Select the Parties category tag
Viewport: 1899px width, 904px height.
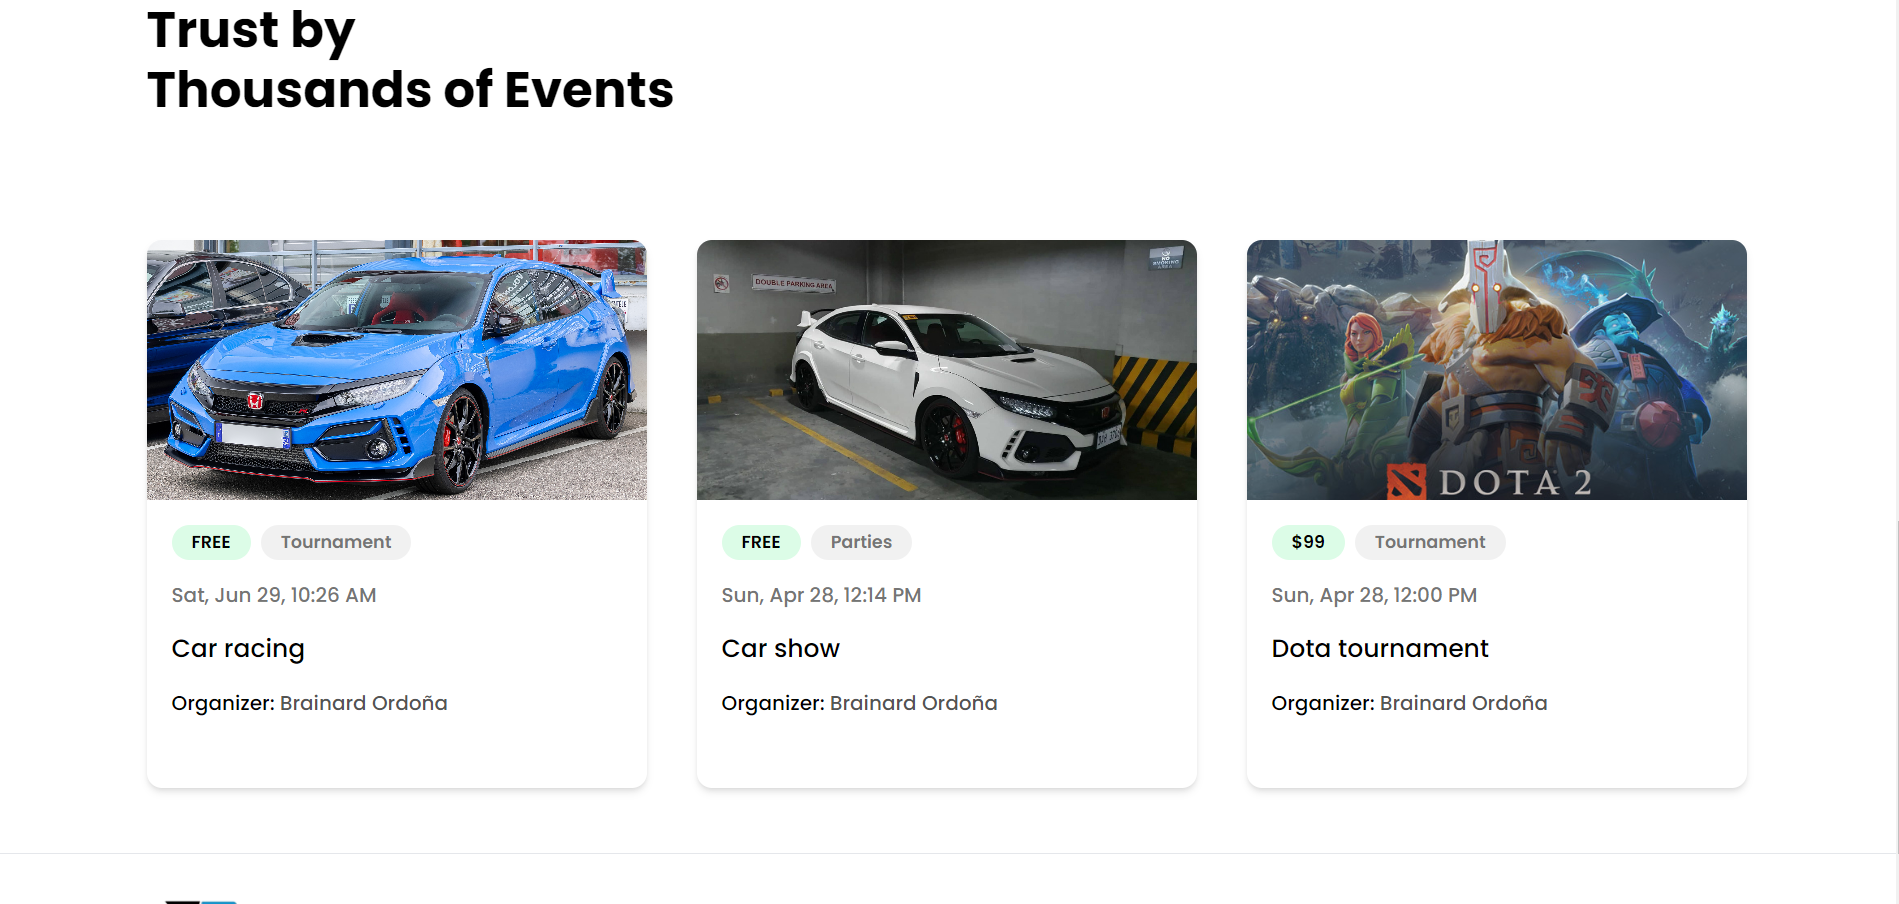coord(861,542)
